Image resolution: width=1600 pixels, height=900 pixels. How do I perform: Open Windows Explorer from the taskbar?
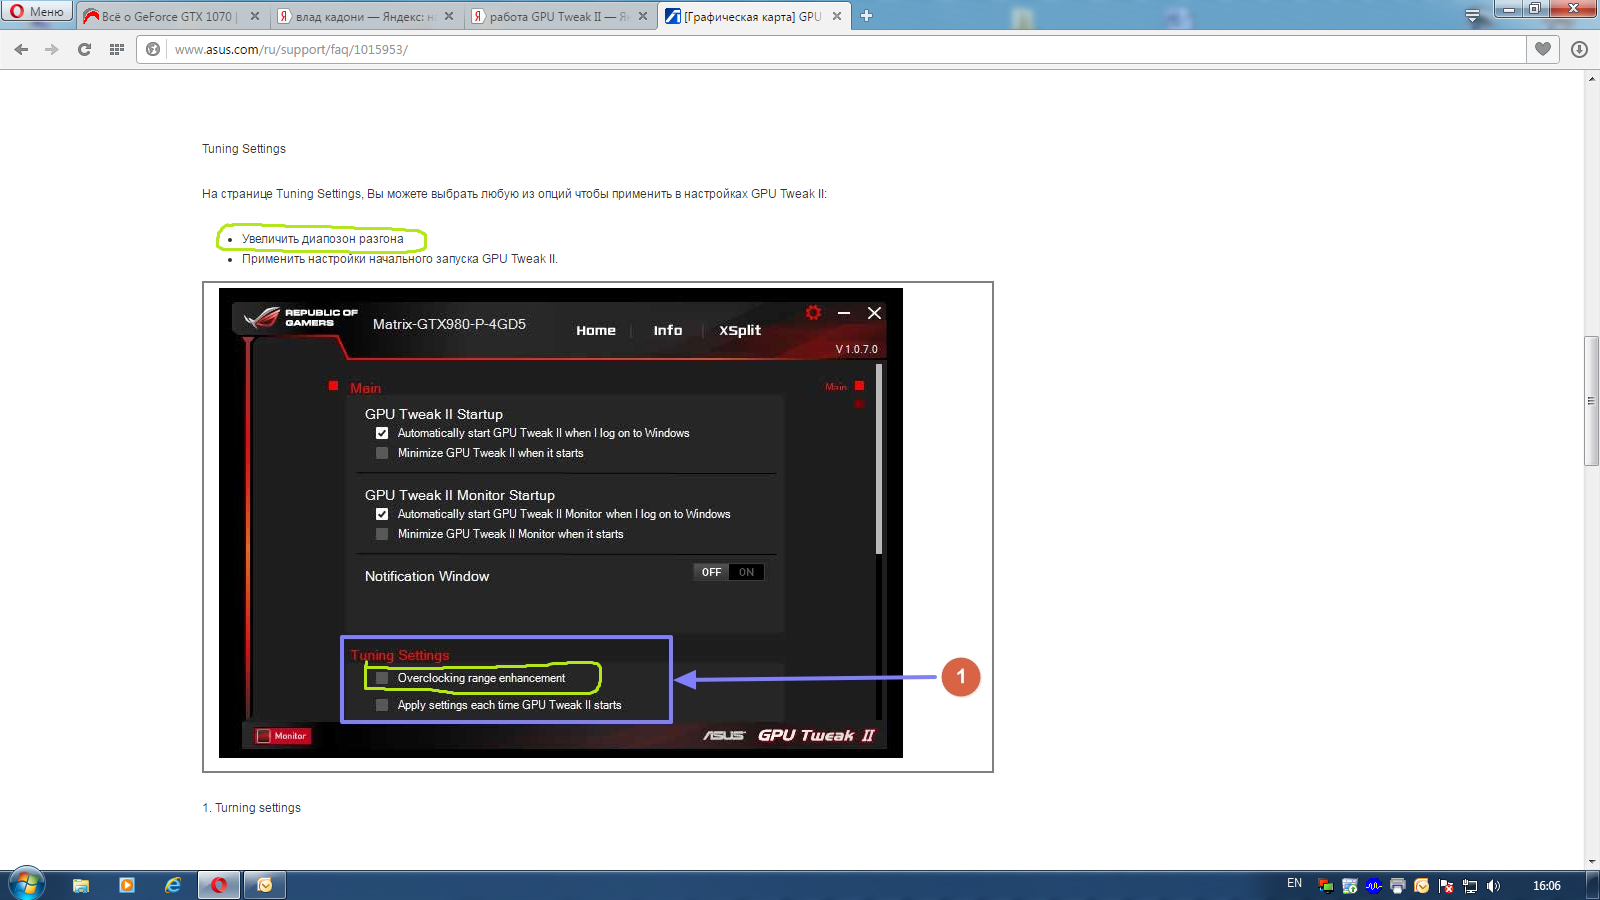tap(81, 885)
